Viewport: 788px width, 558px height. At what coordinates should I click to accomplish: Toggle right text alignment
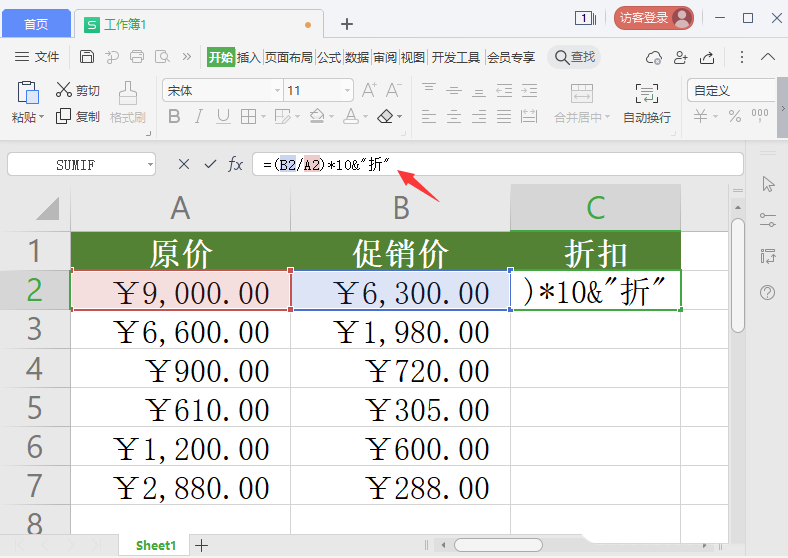pyautogui.click(x=479, y=117)
